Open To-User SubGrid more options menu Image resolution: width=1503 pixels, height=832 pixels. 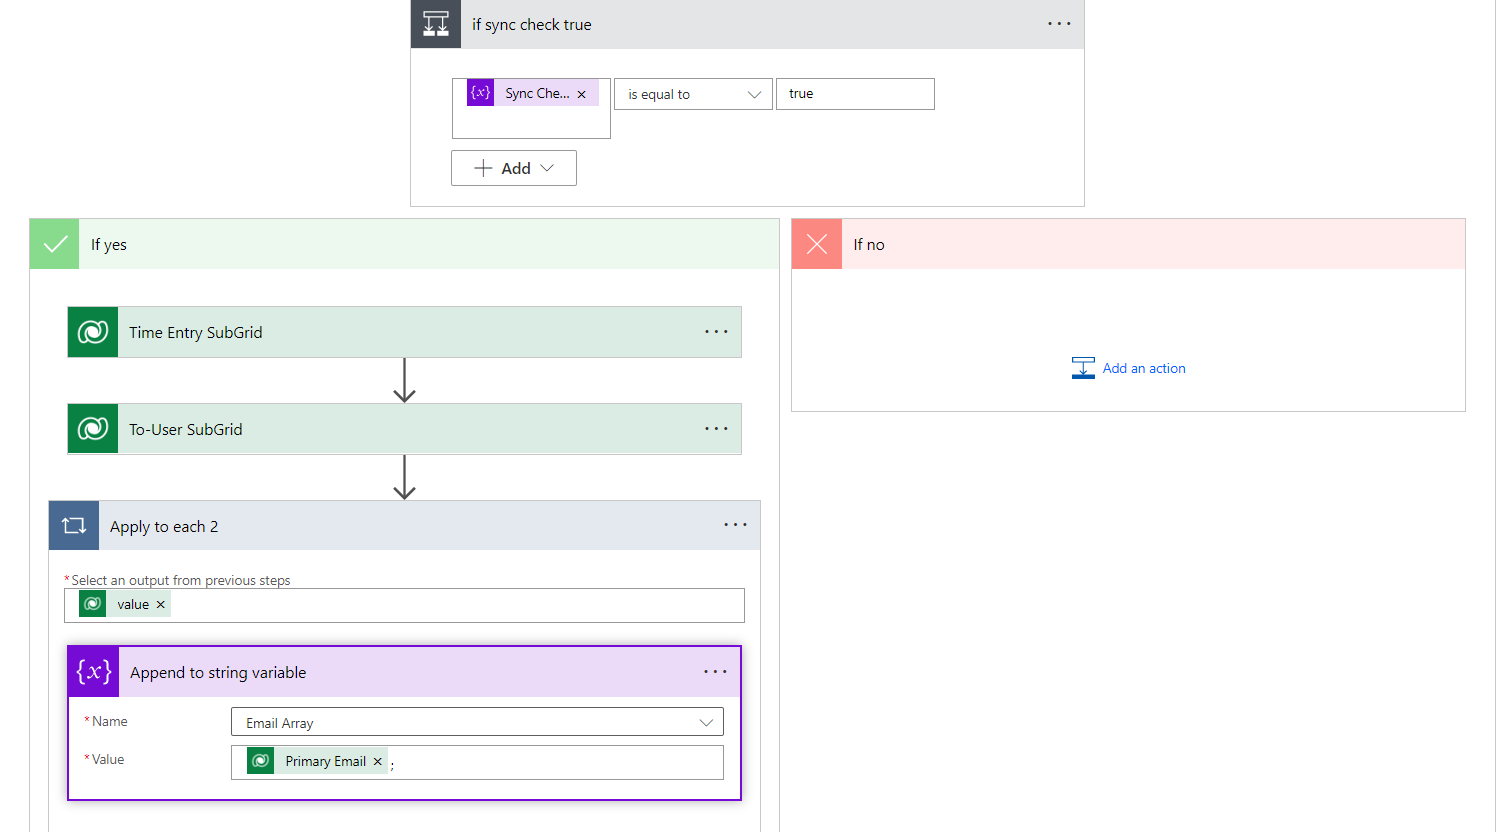click(x=716, y=429)
